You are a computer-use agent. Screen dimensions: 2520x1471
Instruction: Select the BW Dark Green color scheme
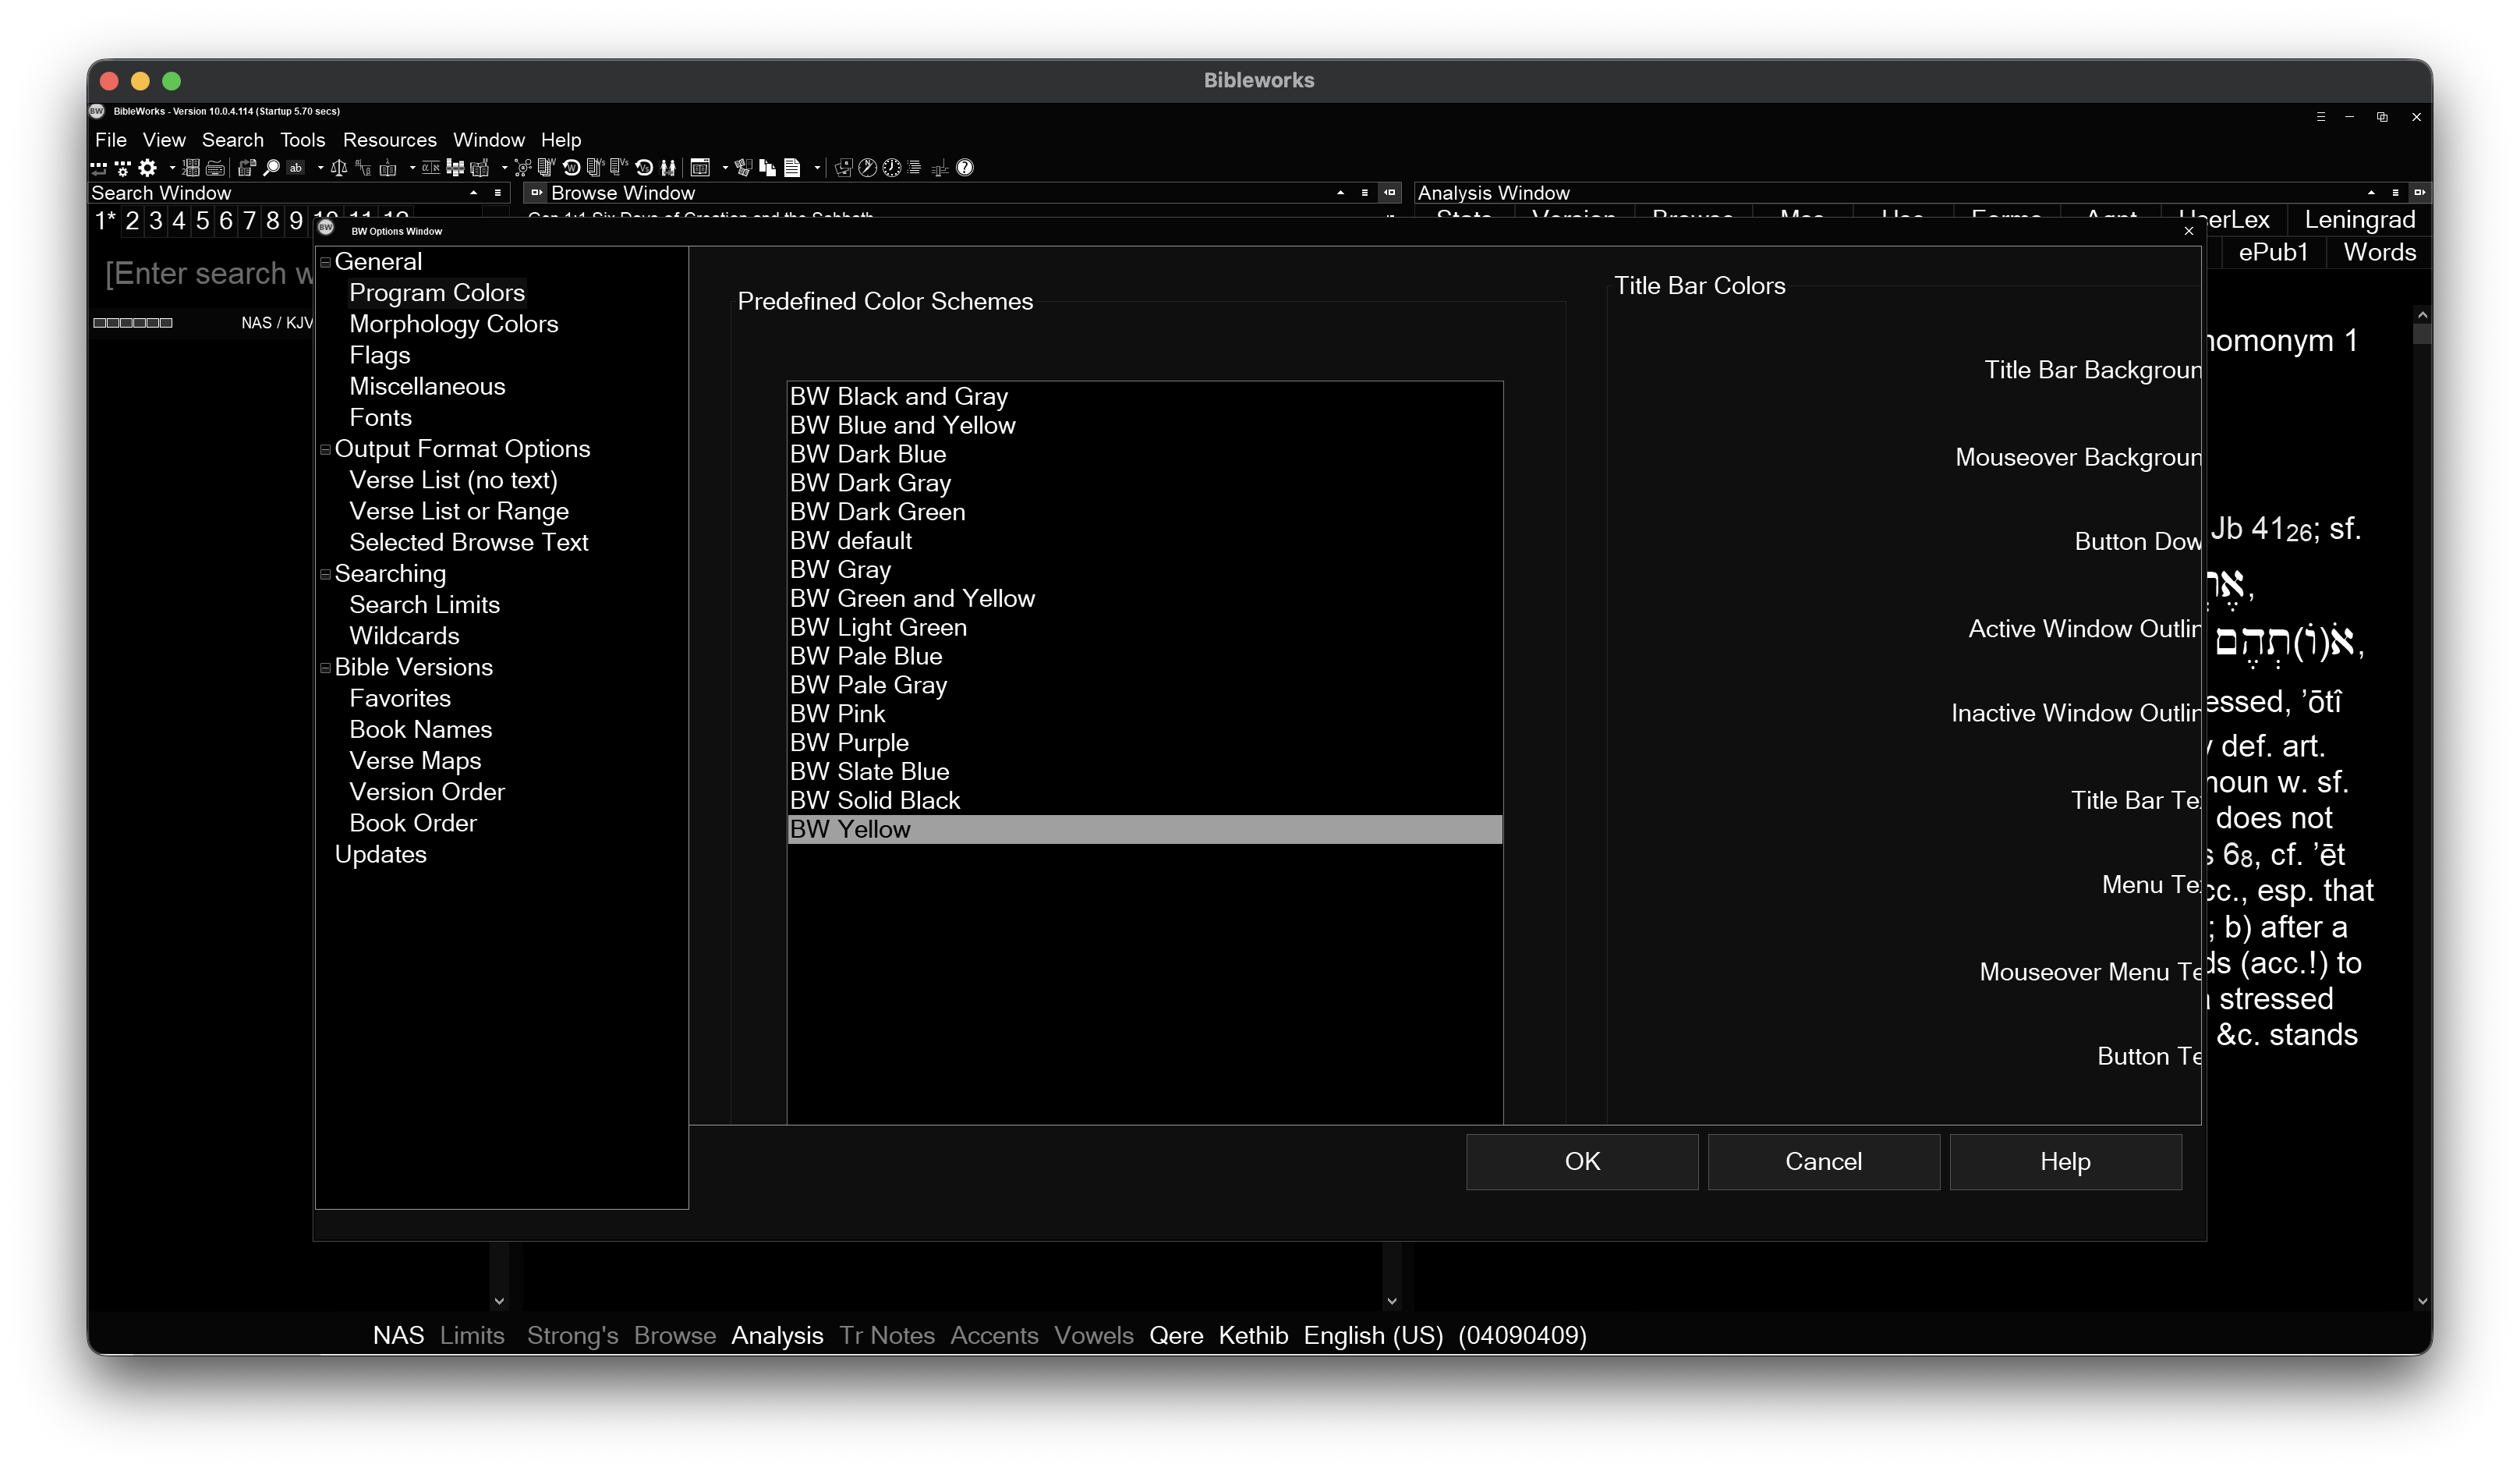pos(877,511)
